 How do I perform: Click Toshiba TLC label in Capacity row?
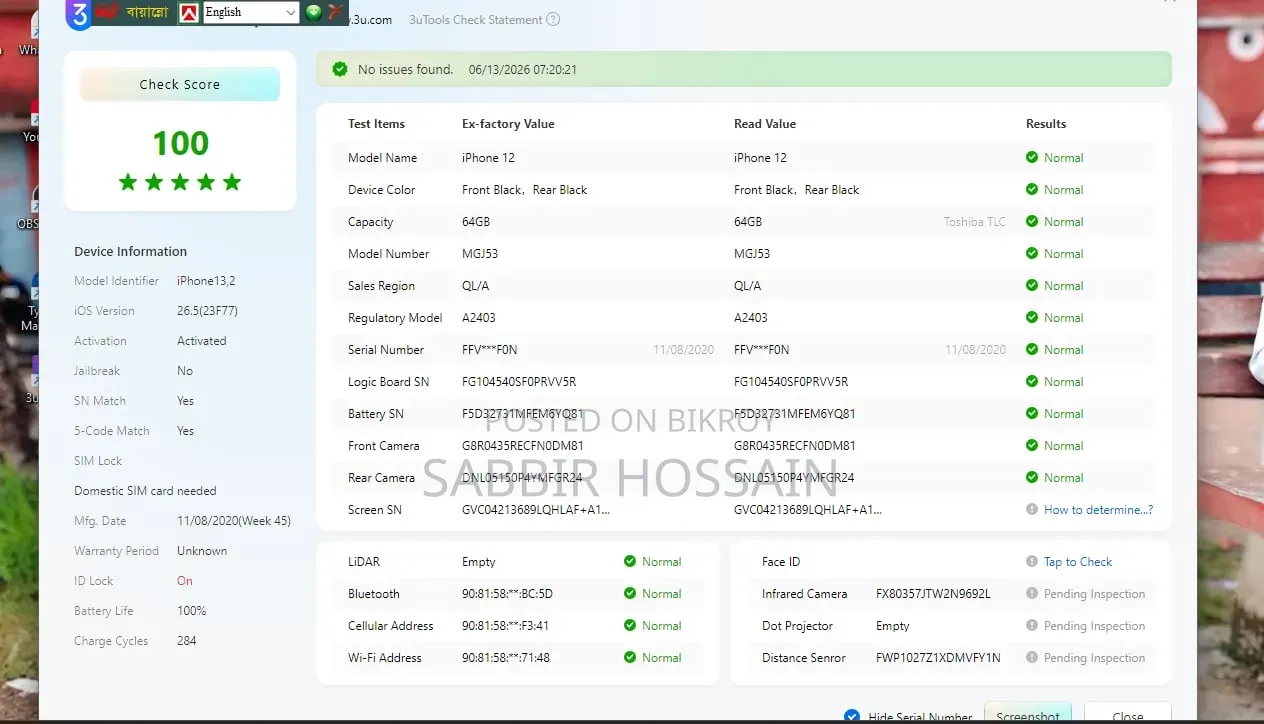point(975,222)
